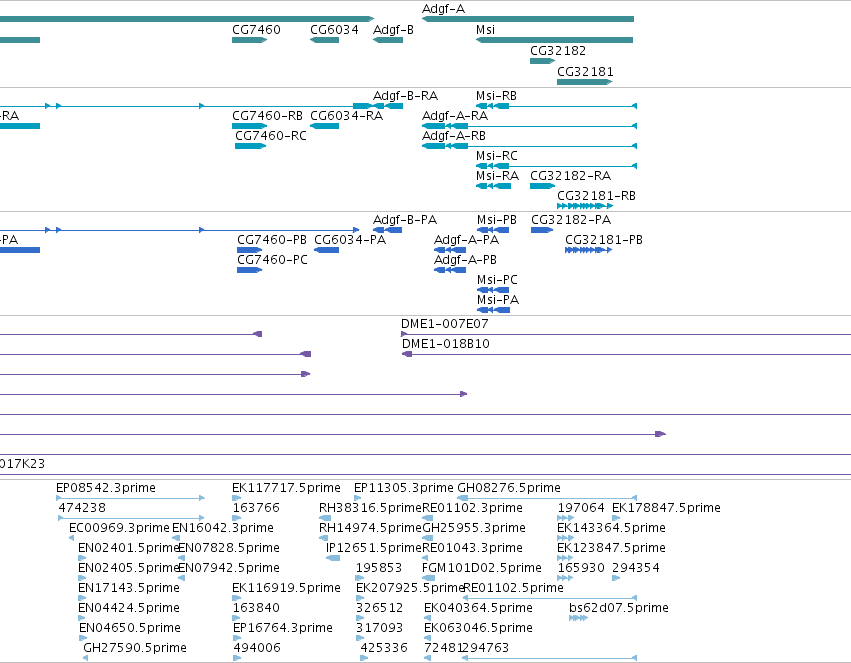851x663 pixels.
Task: Select EST feature 163766
Action: pos(256,508)
